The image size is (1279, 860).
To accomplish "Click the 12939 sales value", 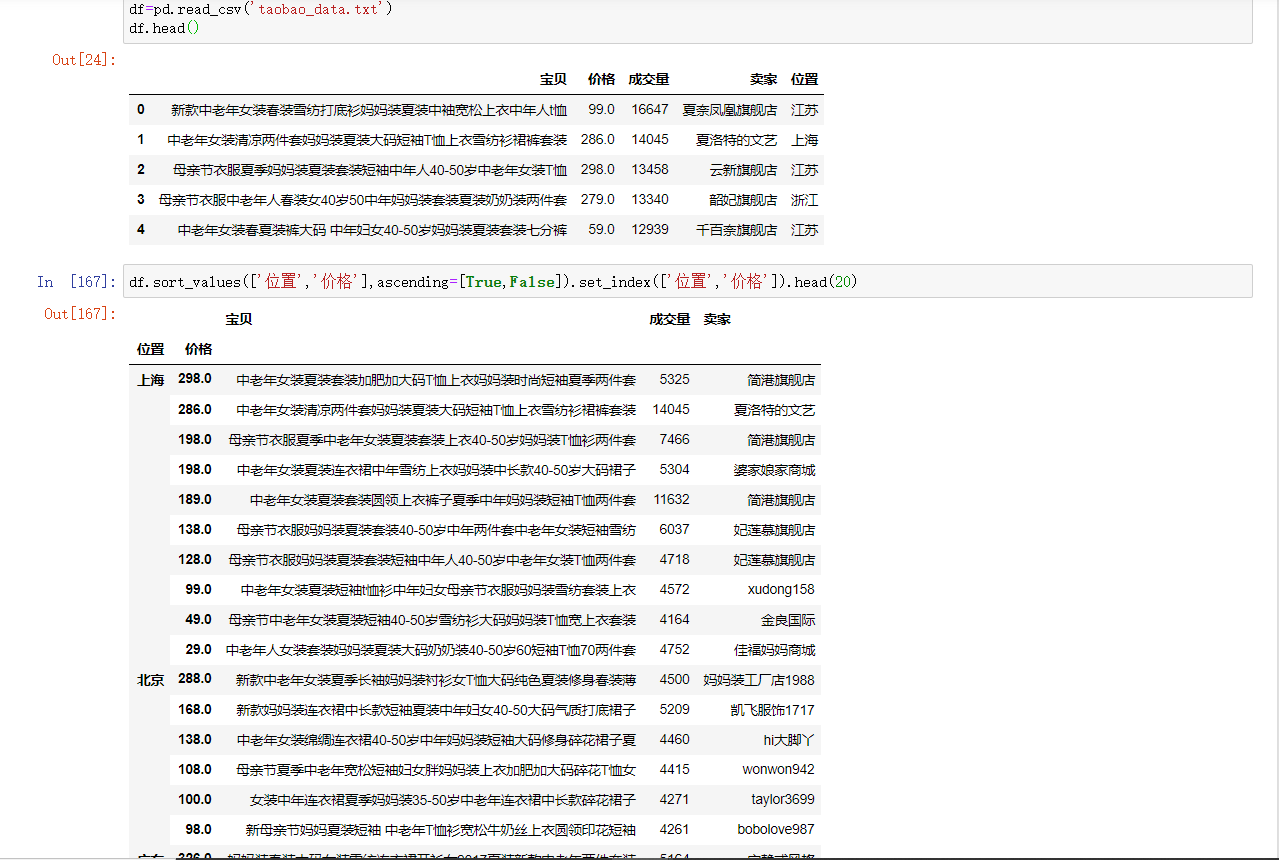I will [x=649, y=229].
